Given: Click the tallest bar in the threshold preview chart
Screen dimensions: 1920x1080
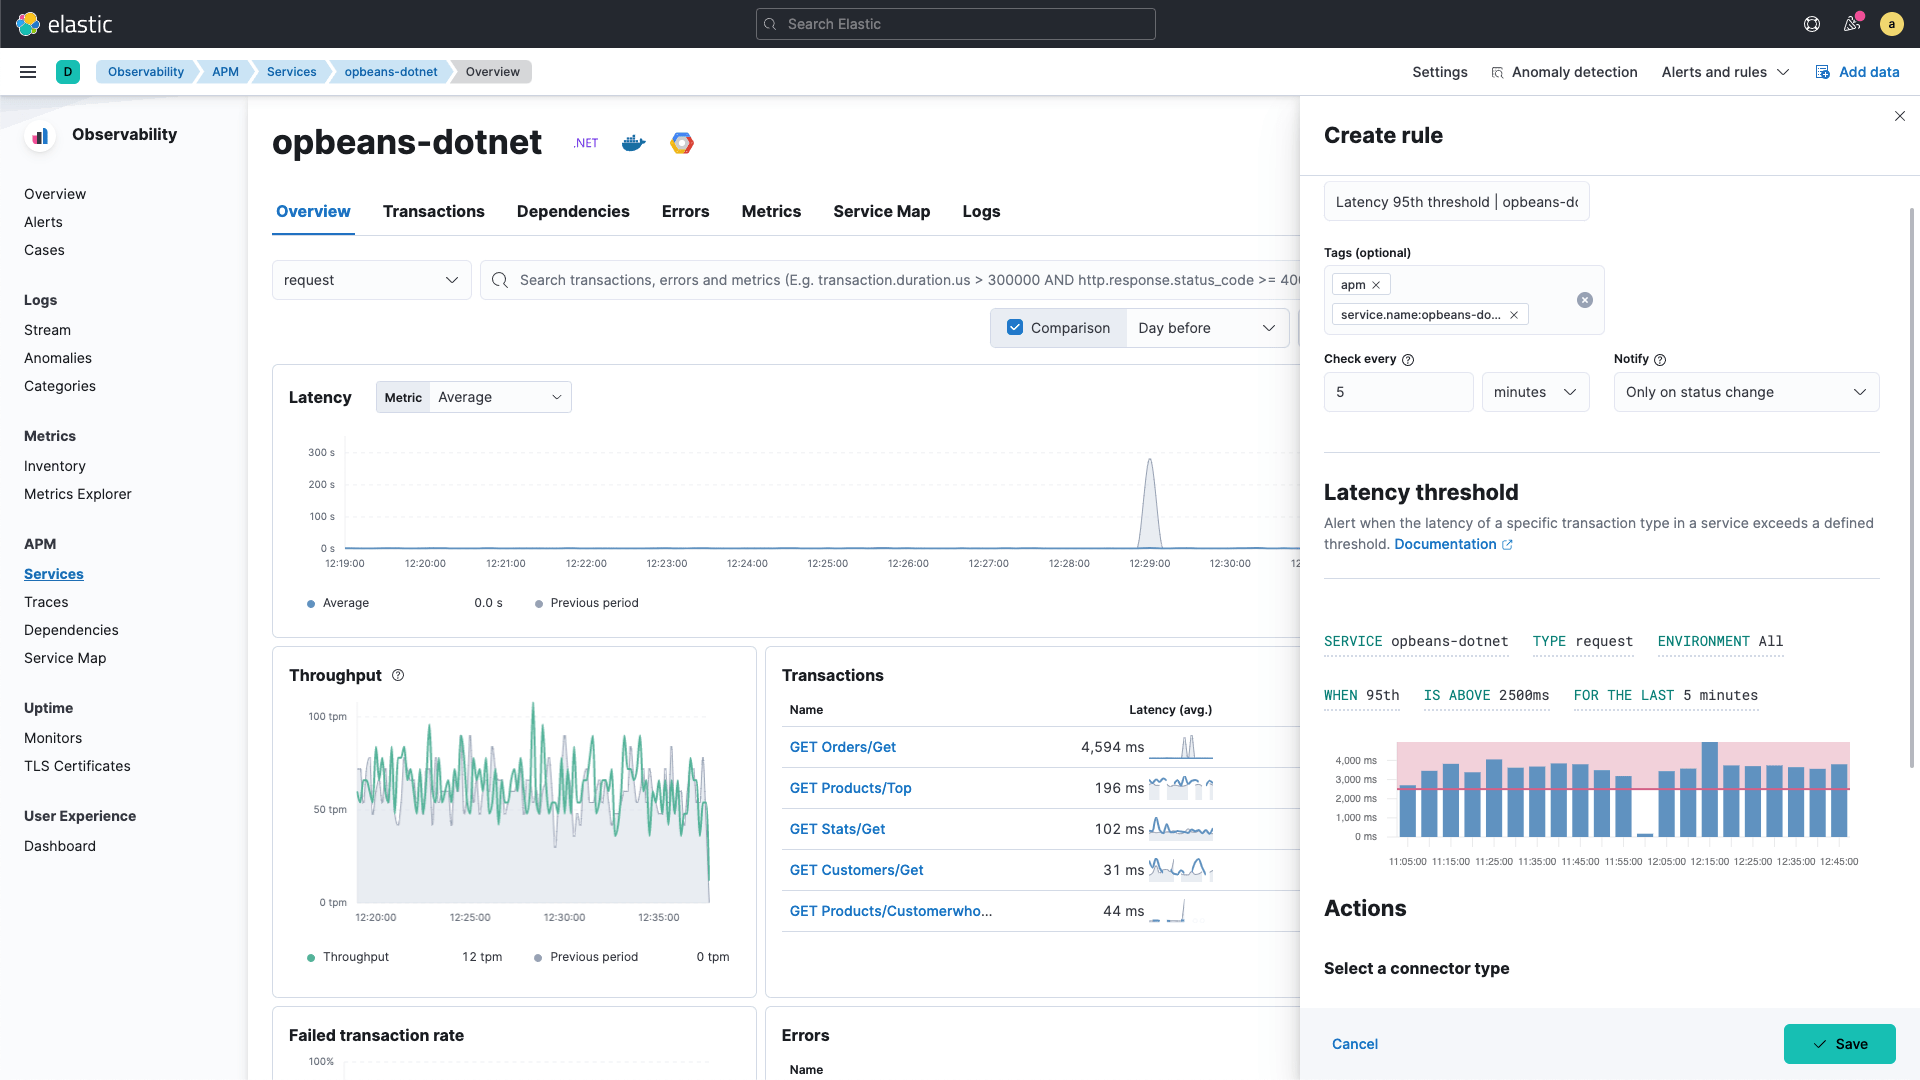Looking at the screenshot, I should (1709, 789).
